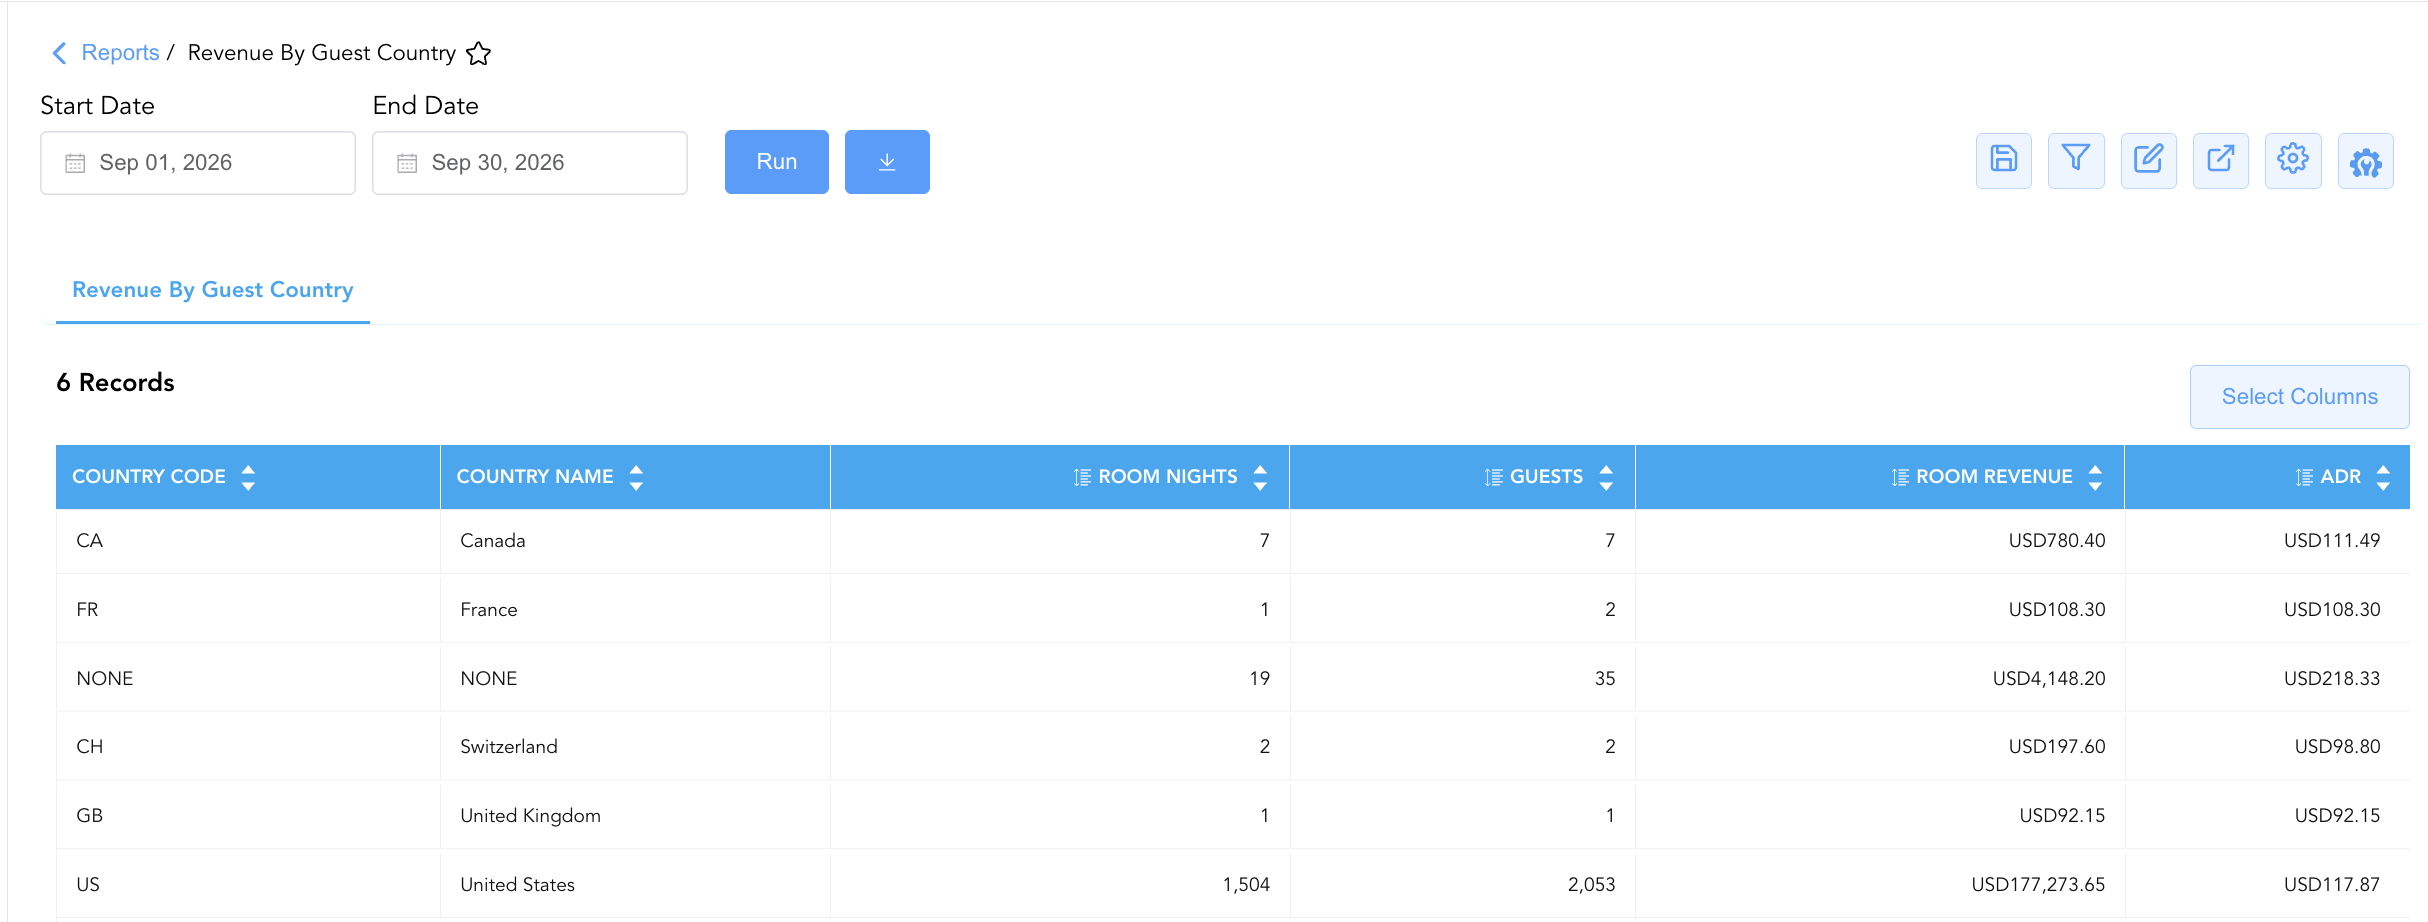Click the USD218.33 ADR value

(x=2332, y=679)
